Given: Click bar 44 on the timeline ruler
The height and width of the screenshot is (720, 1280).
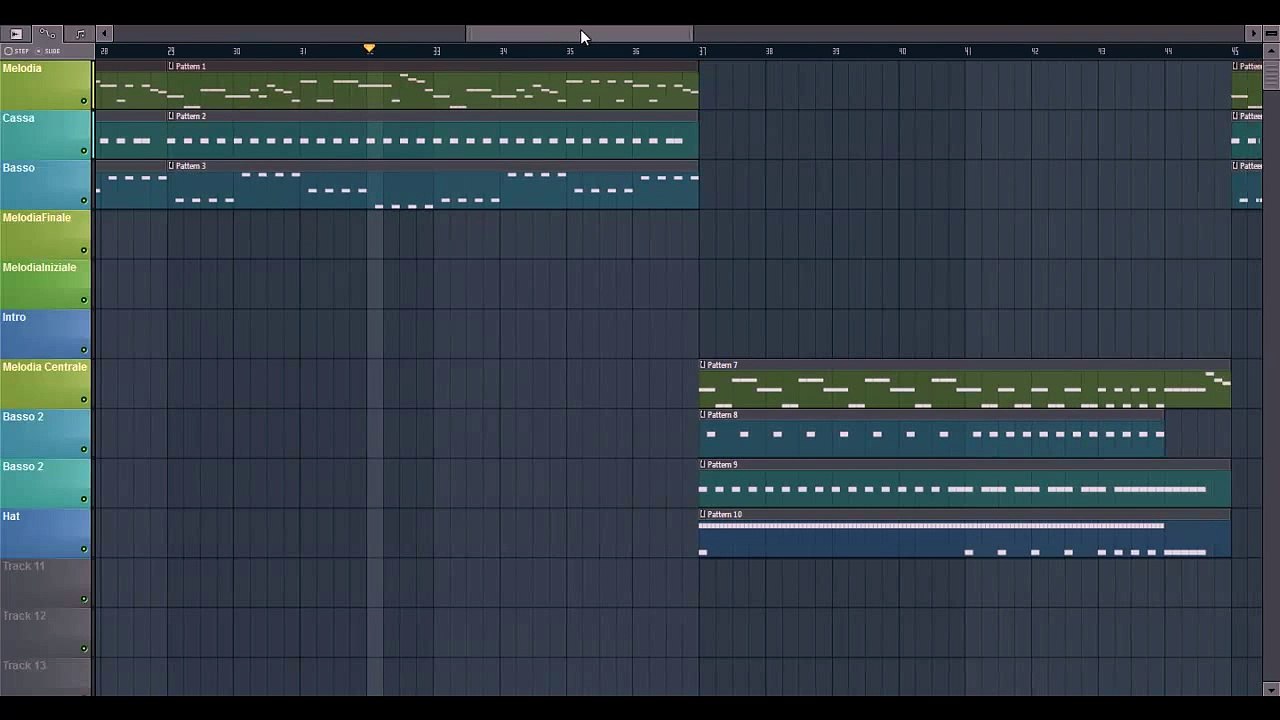Looking at the screenshot, I should 1168,51.
